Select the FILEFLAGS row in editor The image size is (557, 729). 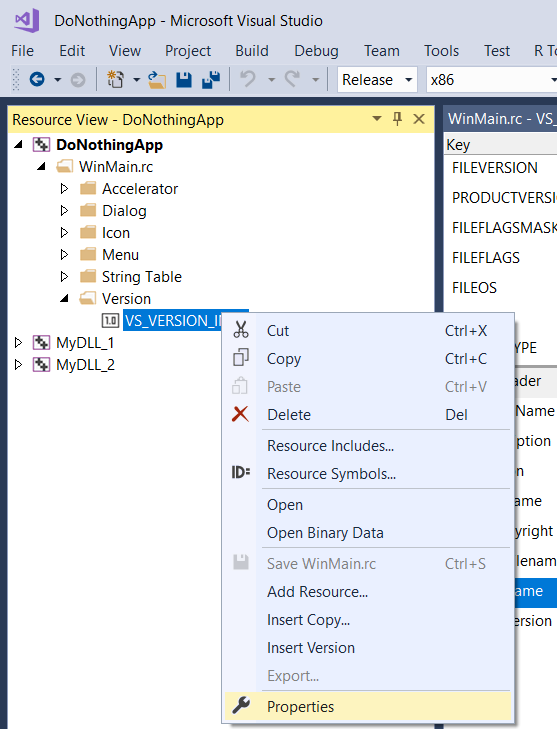coord(501,257)
